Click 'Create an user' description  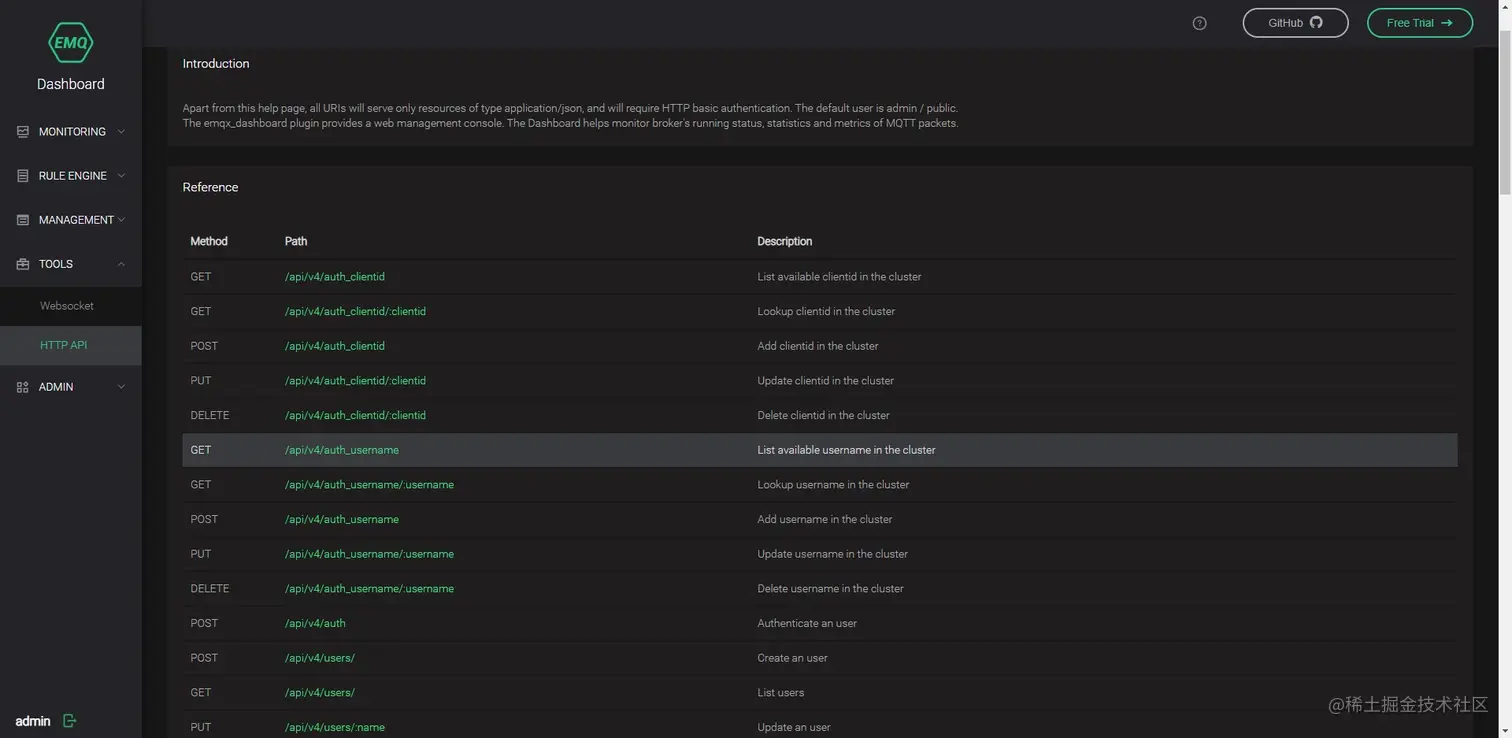(x=792, y=658)
